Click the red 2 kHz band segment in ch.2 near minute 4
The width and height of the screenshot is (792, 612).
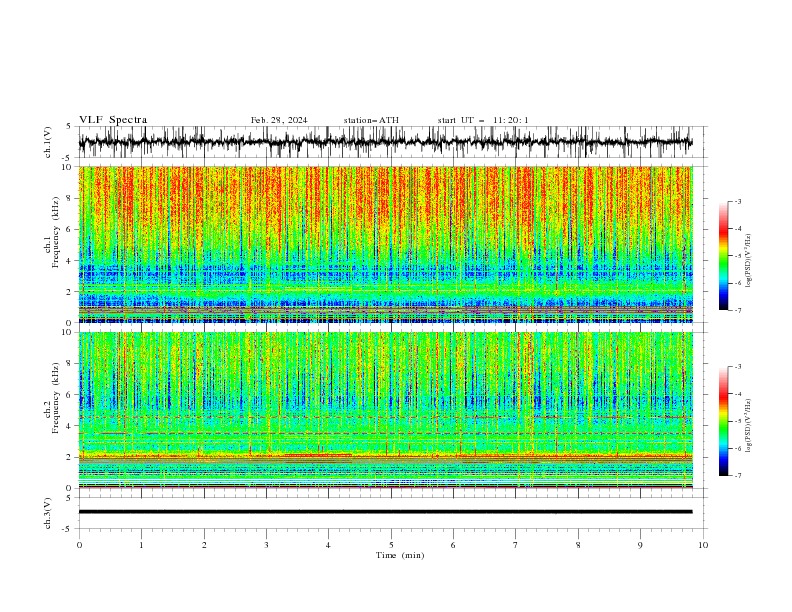[318, 455]
